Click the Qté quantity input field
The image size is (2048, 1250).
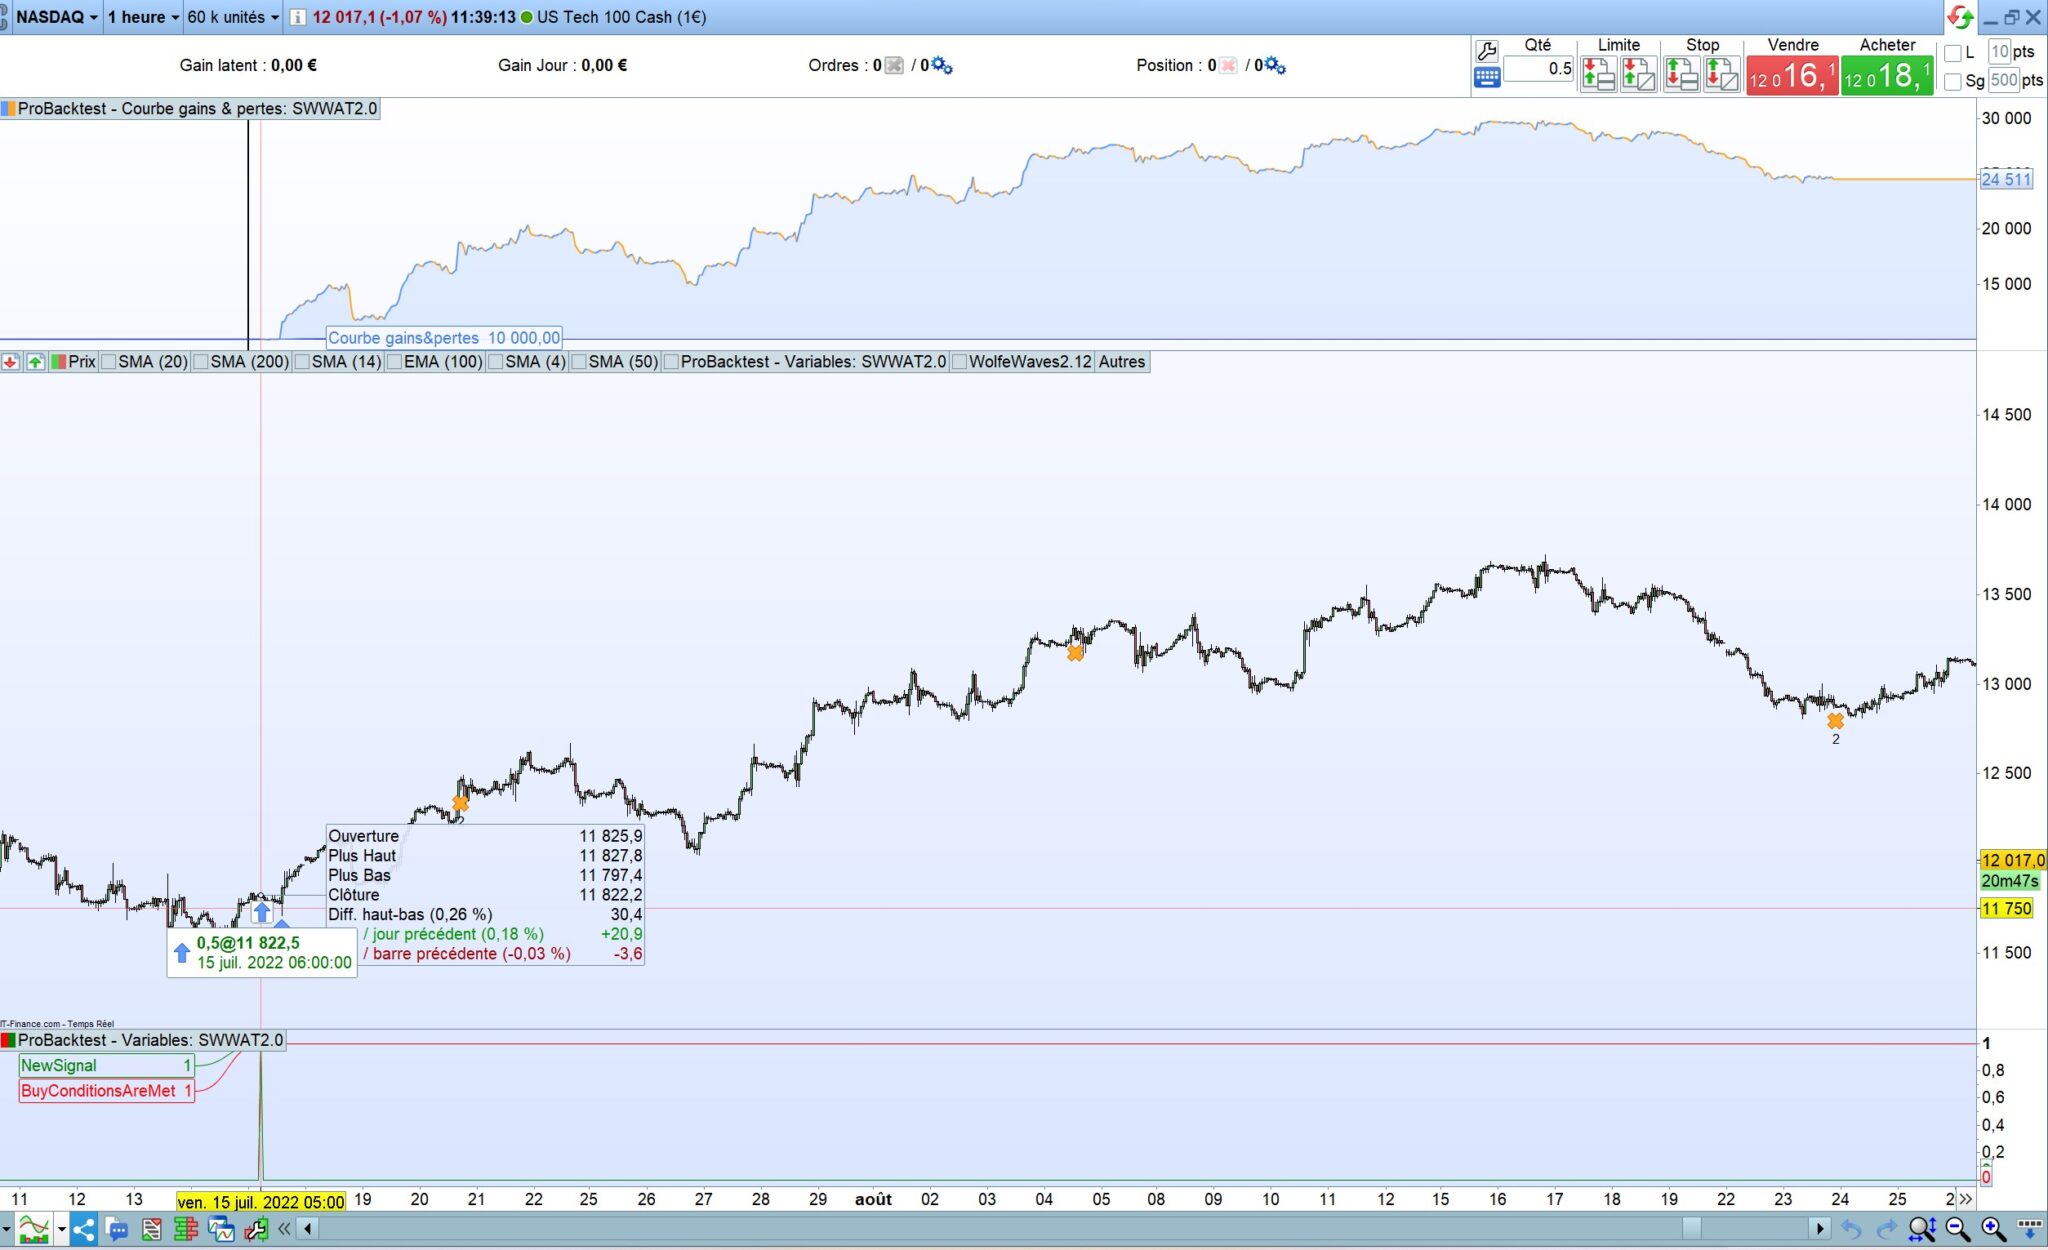(x=1538, y=69)
